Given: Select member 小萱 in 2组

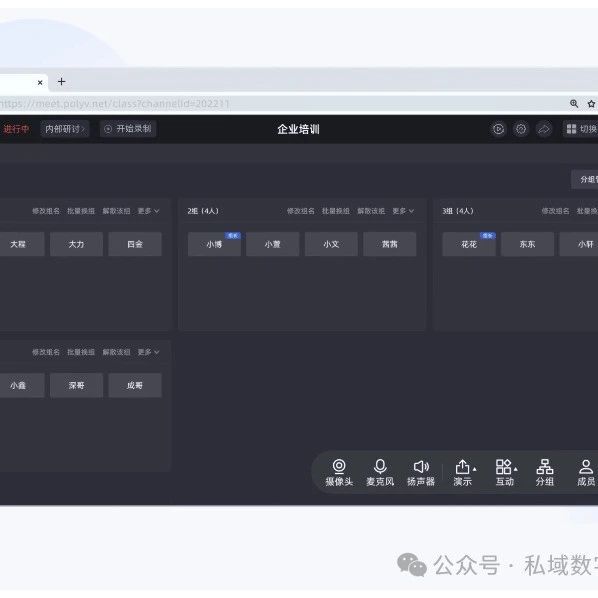Looking at the screenshot, I should [273, 244].
